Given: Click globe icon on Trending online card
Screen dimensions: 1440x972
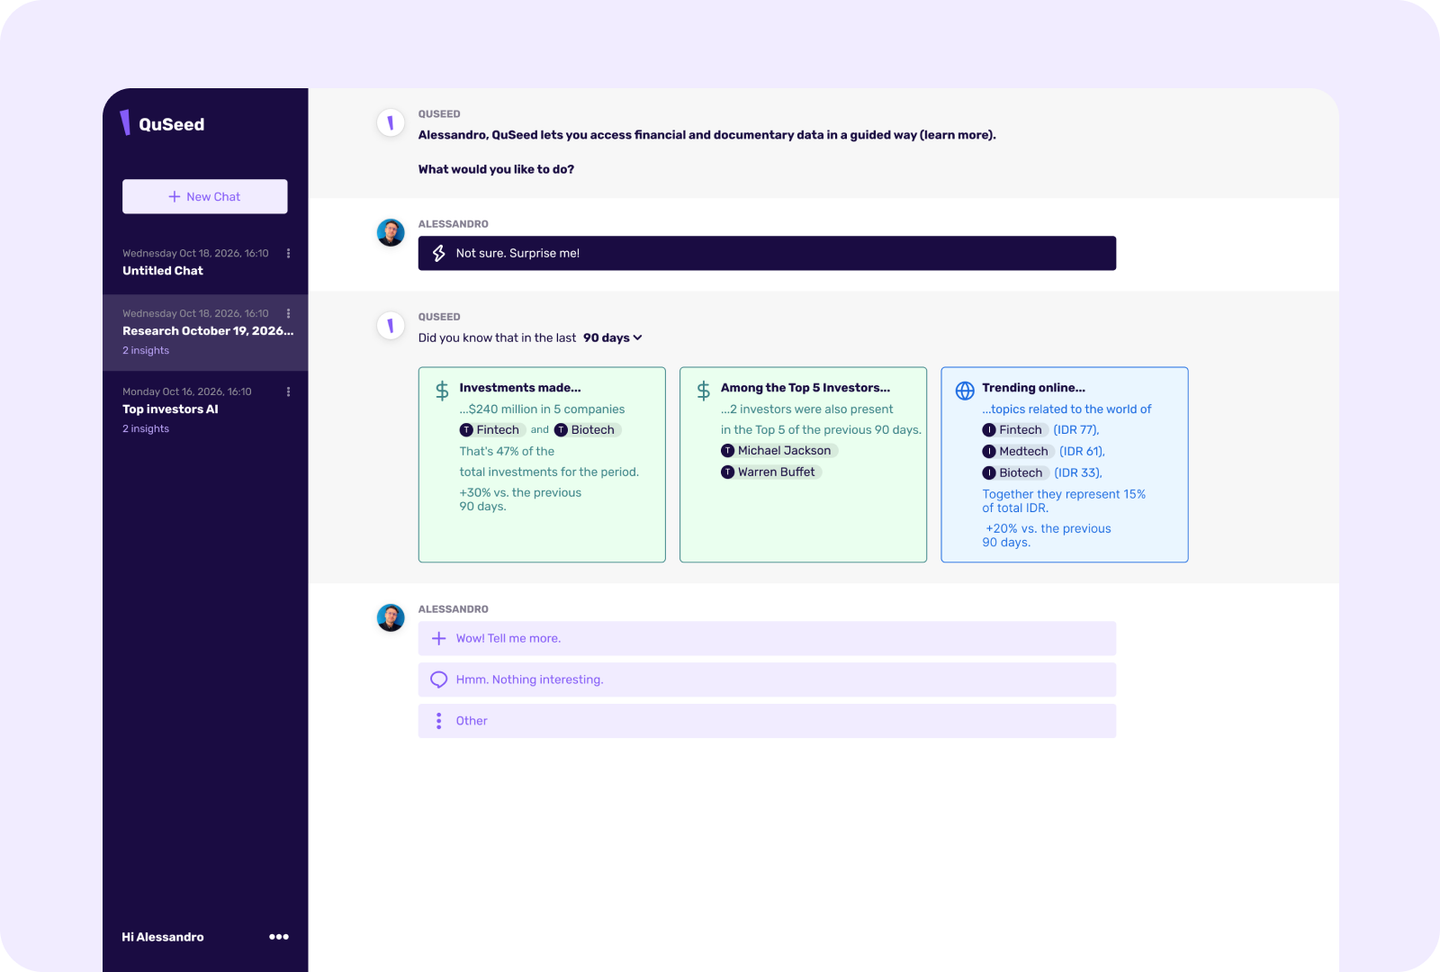Looking at the screenshot, I should pyautogui.click(x=965, y=390).
